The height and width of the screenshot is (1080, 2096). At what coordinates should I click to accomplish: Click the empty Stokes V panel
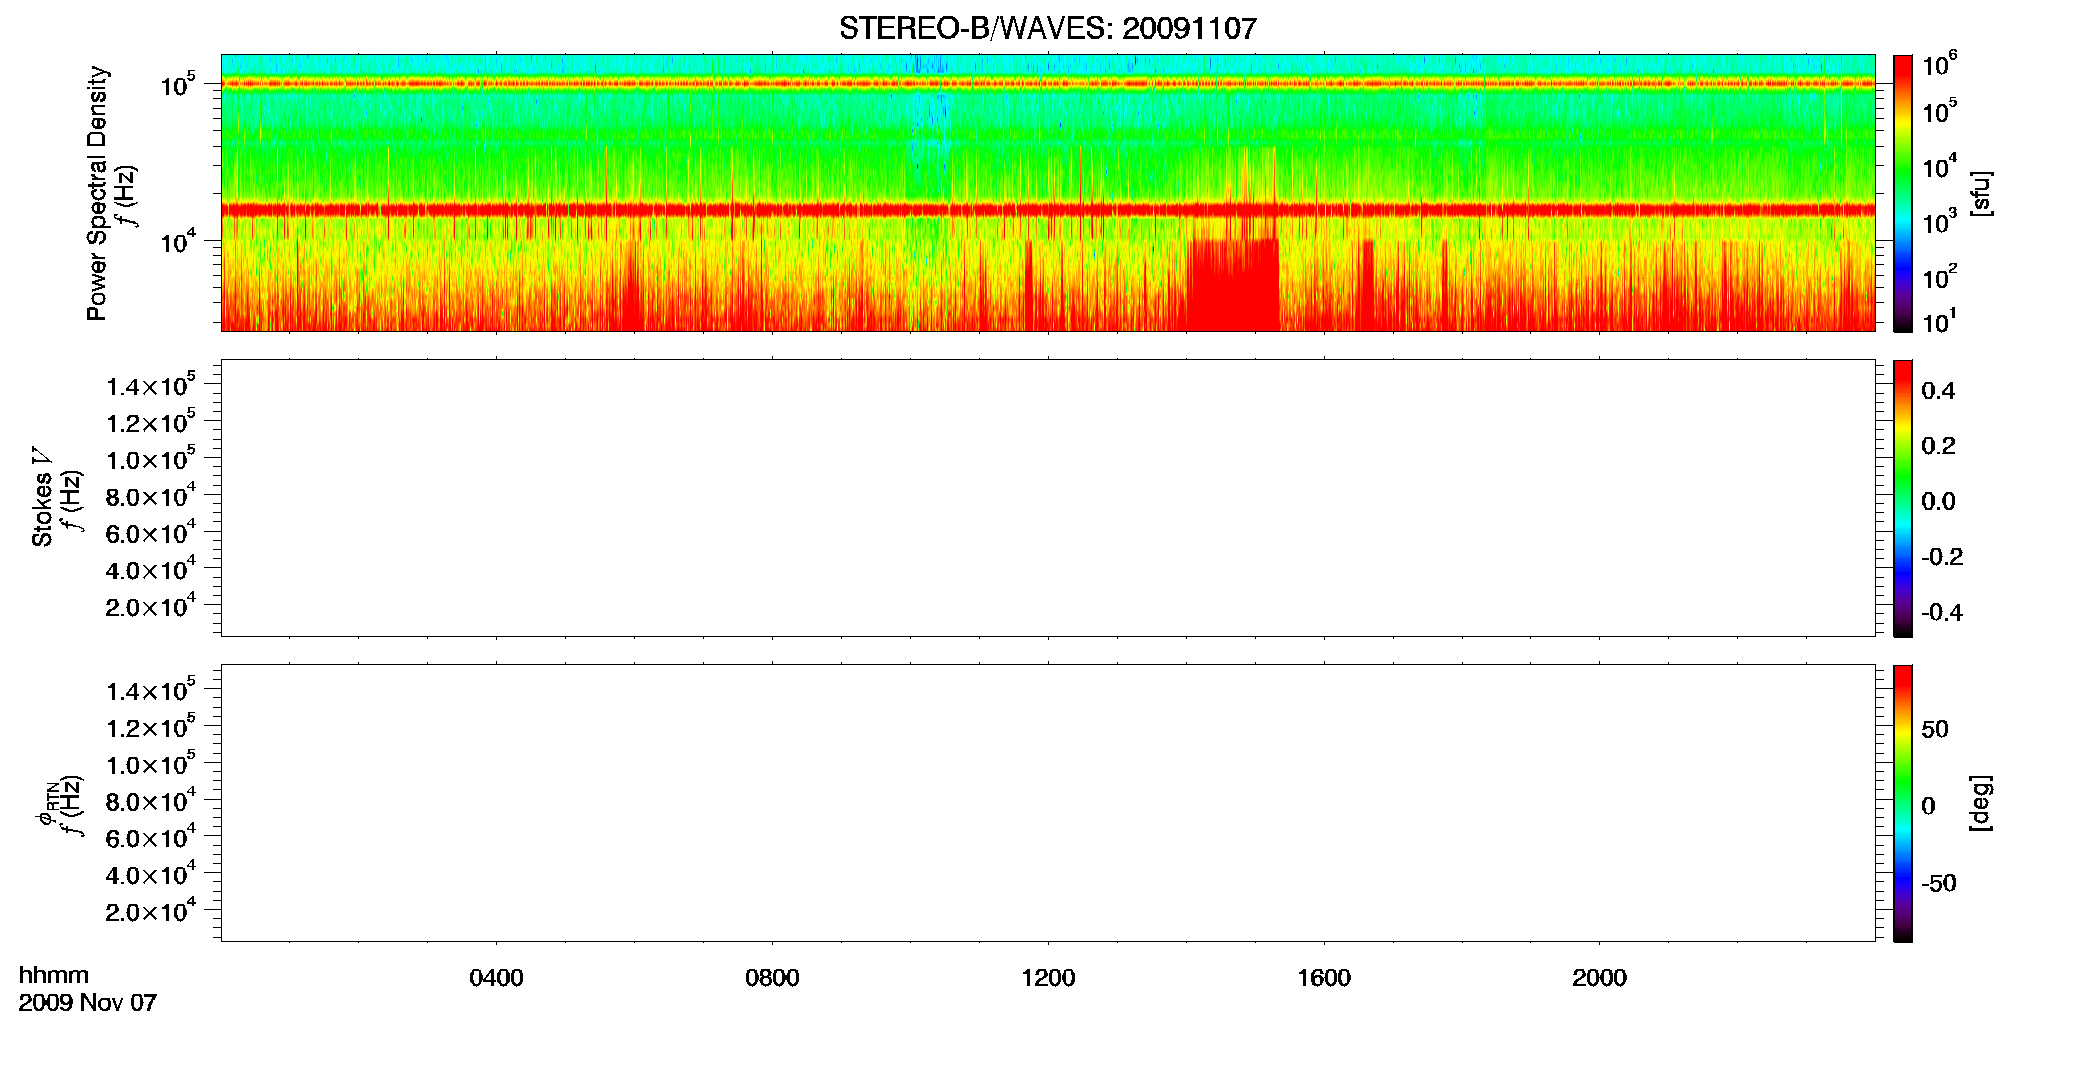tap(1048, 498)
